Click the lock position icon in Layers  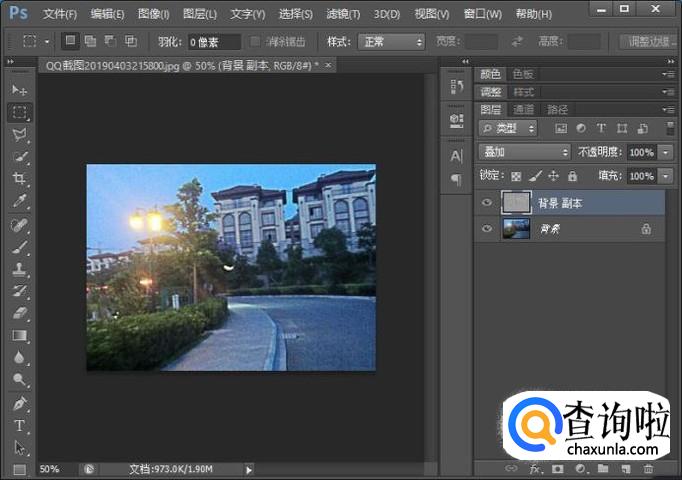pos(553,176)
